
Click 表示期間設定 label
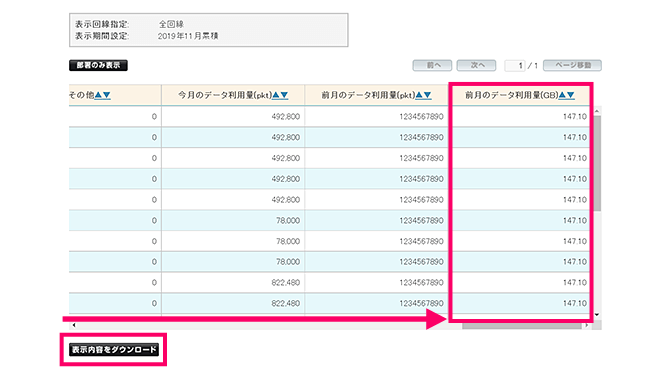[x=102, y=36]
